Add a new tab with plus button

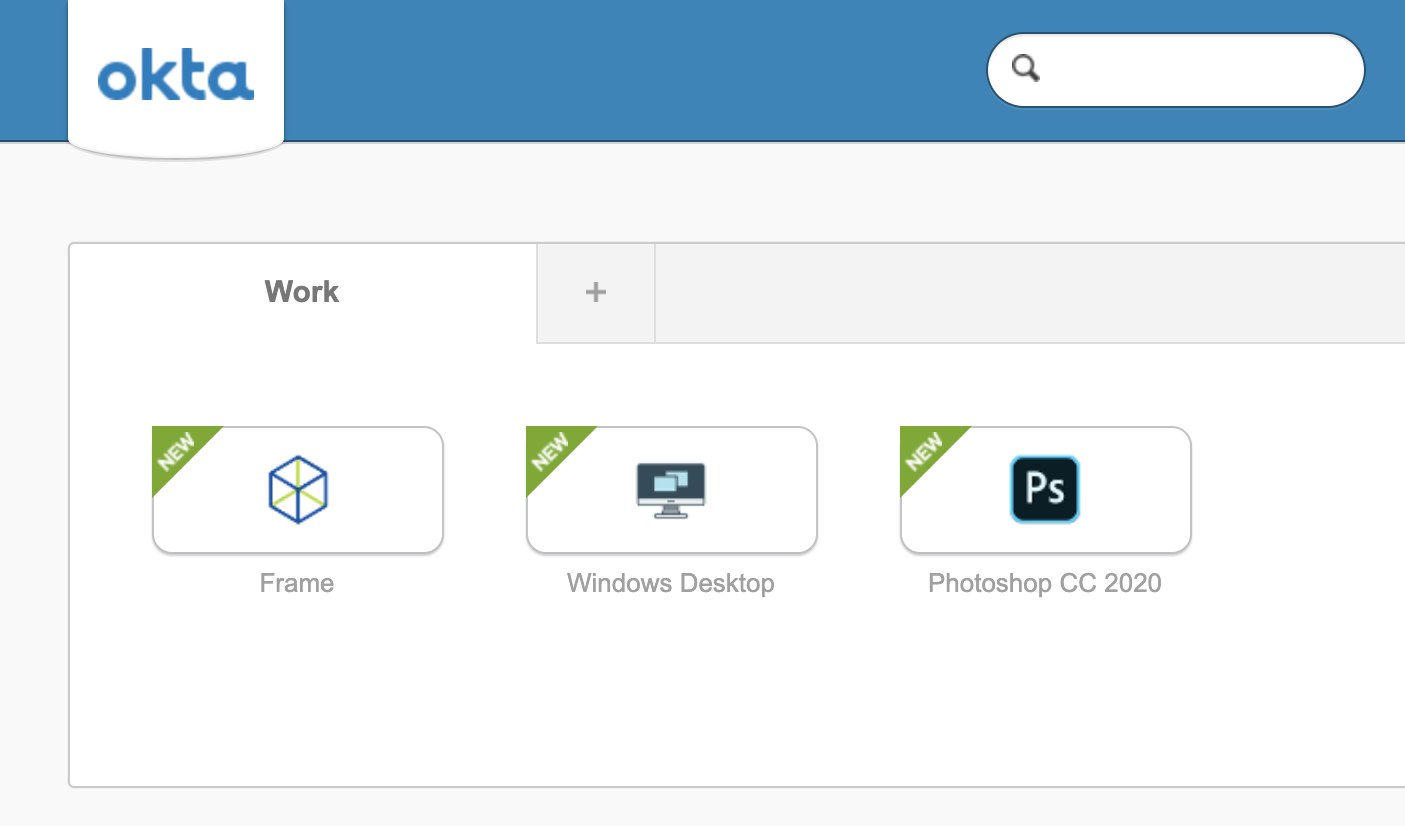click(x=596, y=292)
